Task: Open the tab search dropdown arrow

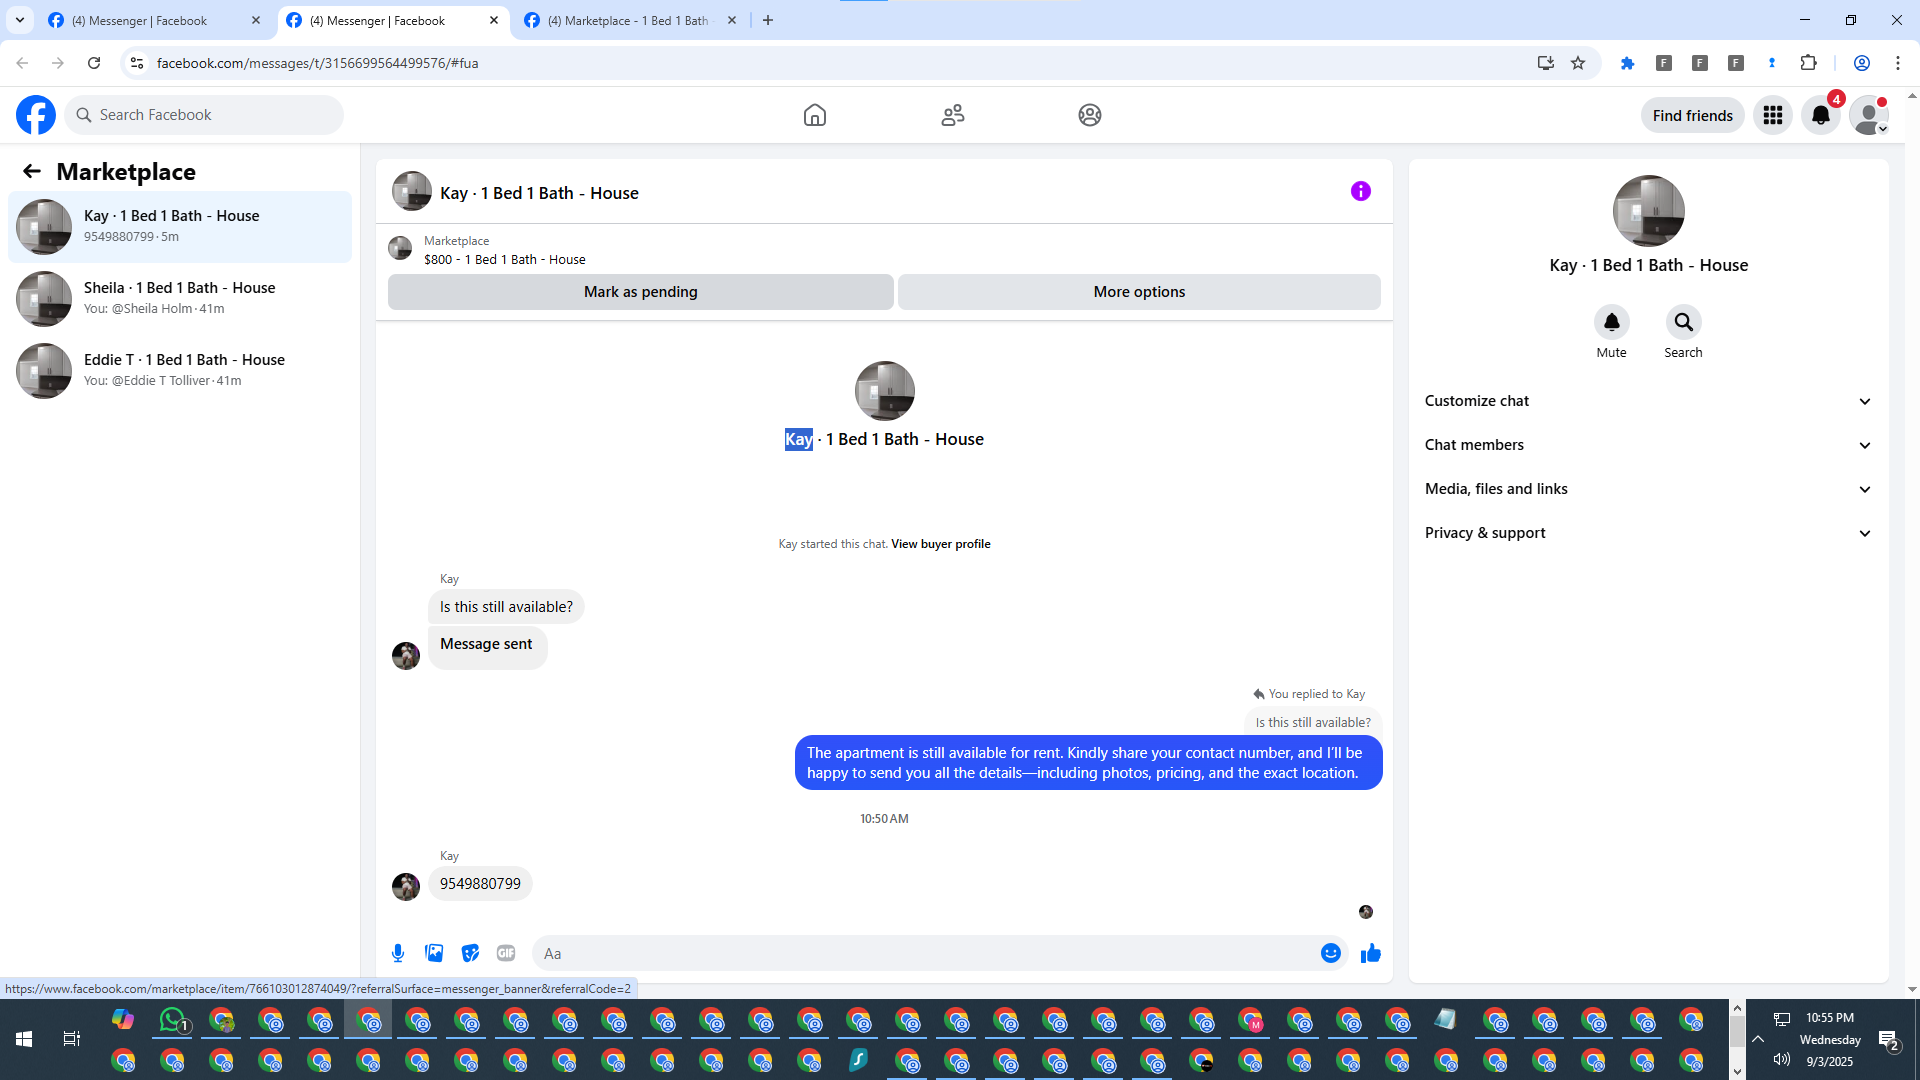Action: 19,20
